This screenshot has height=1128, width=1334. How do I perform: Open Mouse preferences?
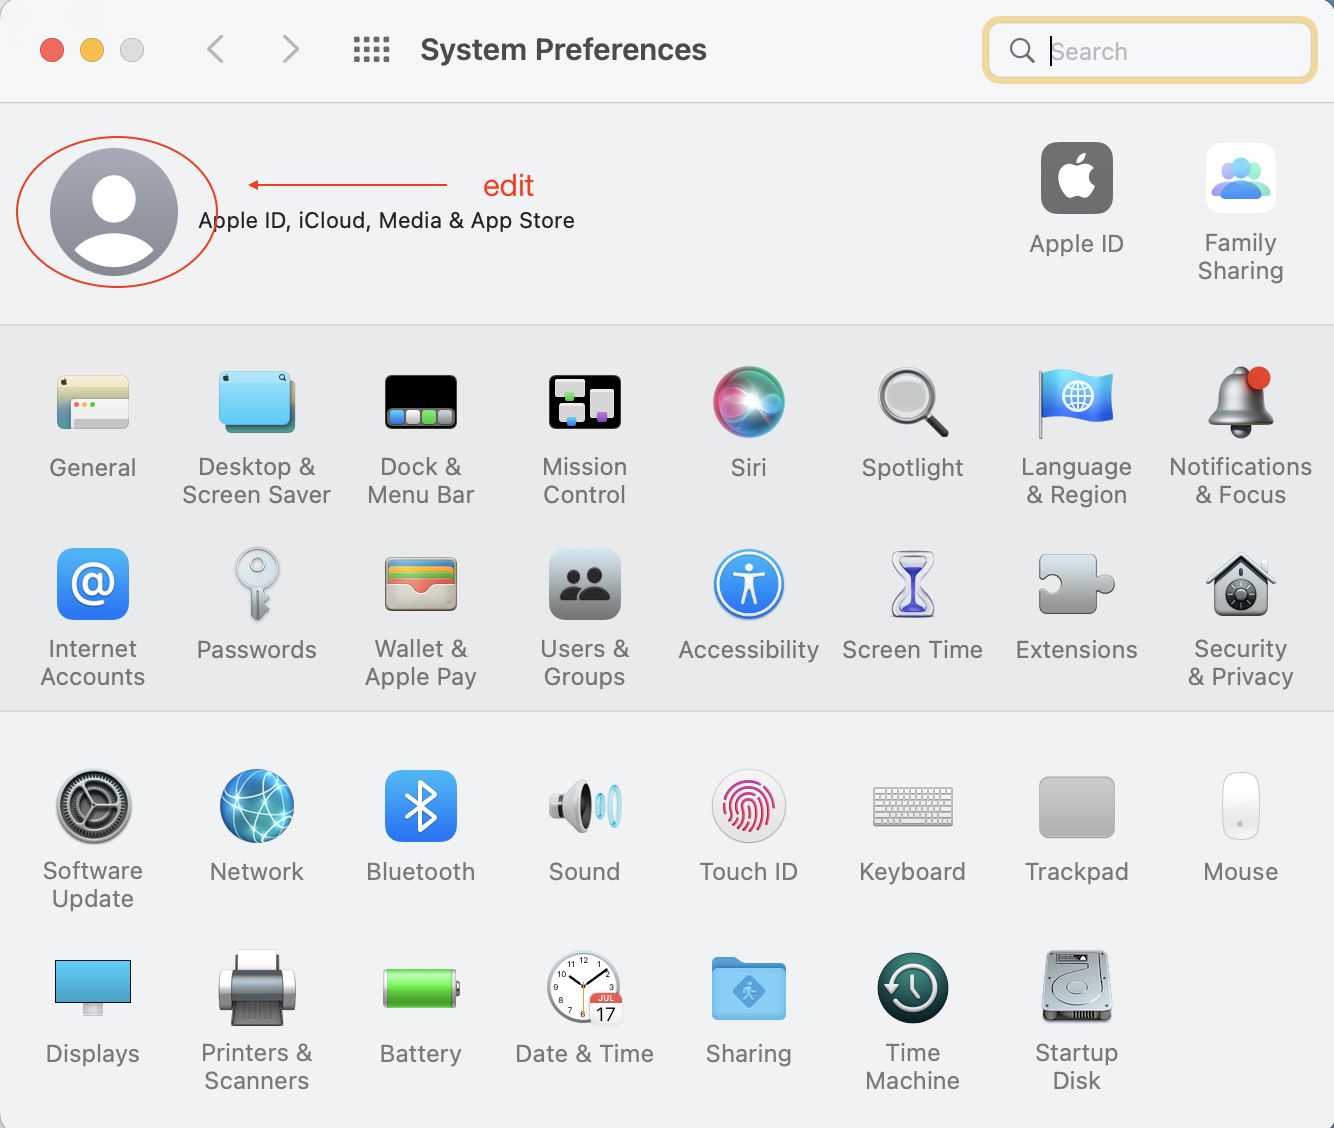[x=1241, y=806]
